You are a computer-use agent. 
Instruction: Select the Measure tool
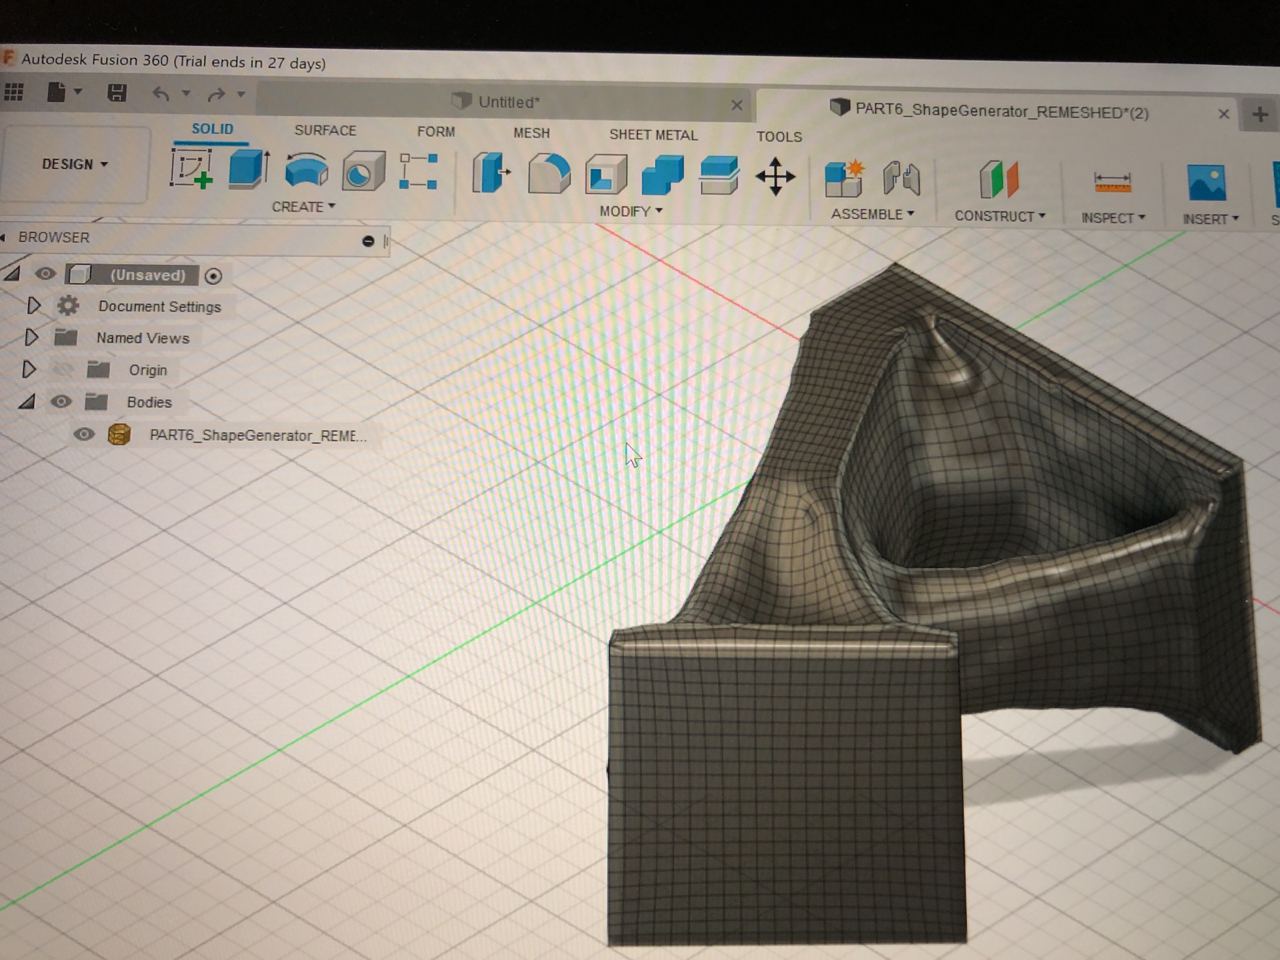(x=1112, y=183)
